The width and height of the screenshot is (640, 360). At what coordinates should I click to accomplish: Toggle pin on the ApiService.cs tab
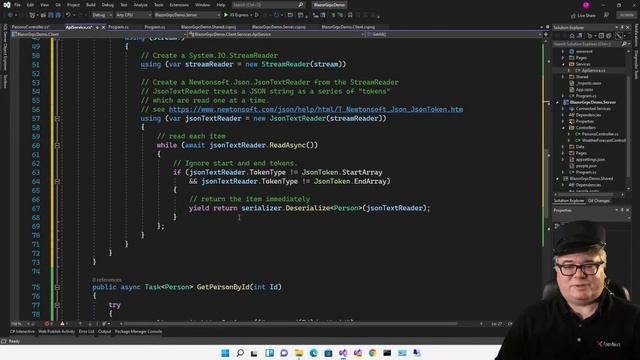coord(97,27)
